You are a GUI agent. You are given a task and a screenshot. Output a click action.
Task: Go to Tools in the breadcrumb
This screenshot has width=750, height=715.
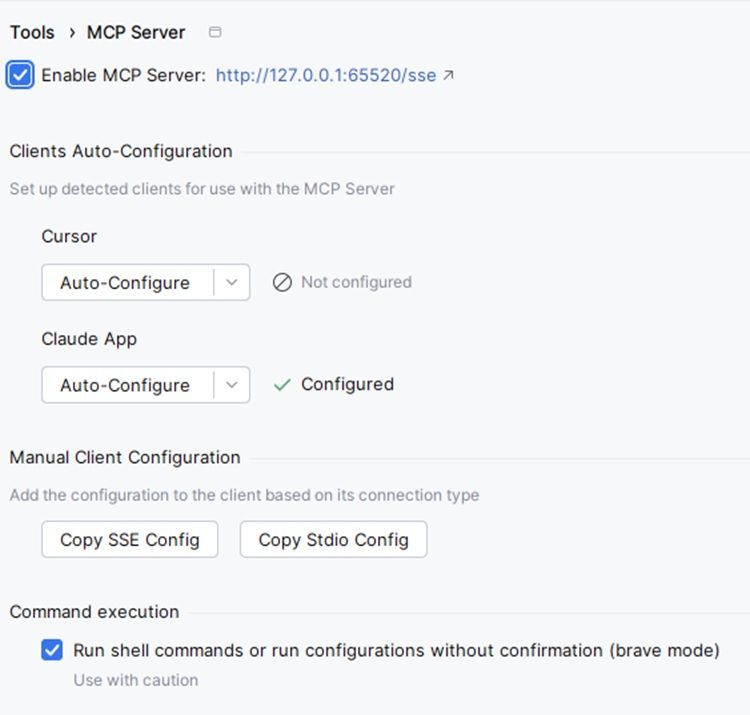32,32
